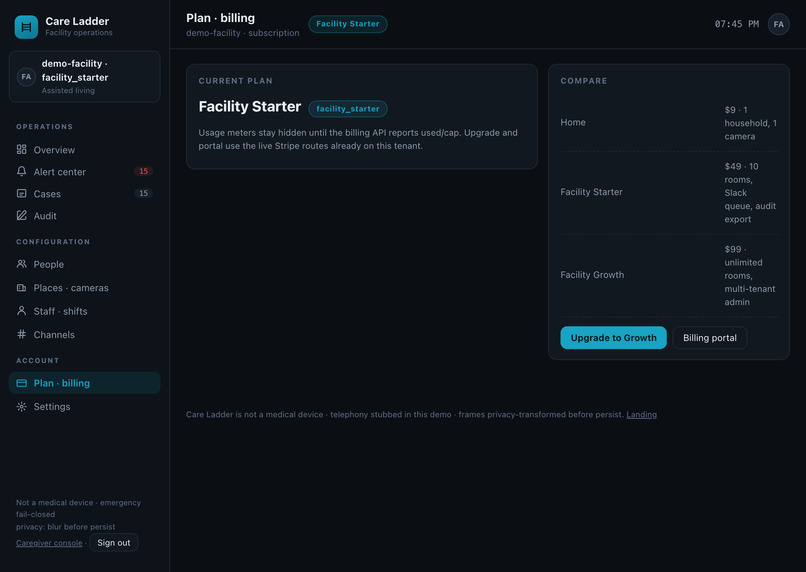Click the CURRENT PLAN label
The width and height of the screenshot is (806, 572).
point(235,81)
